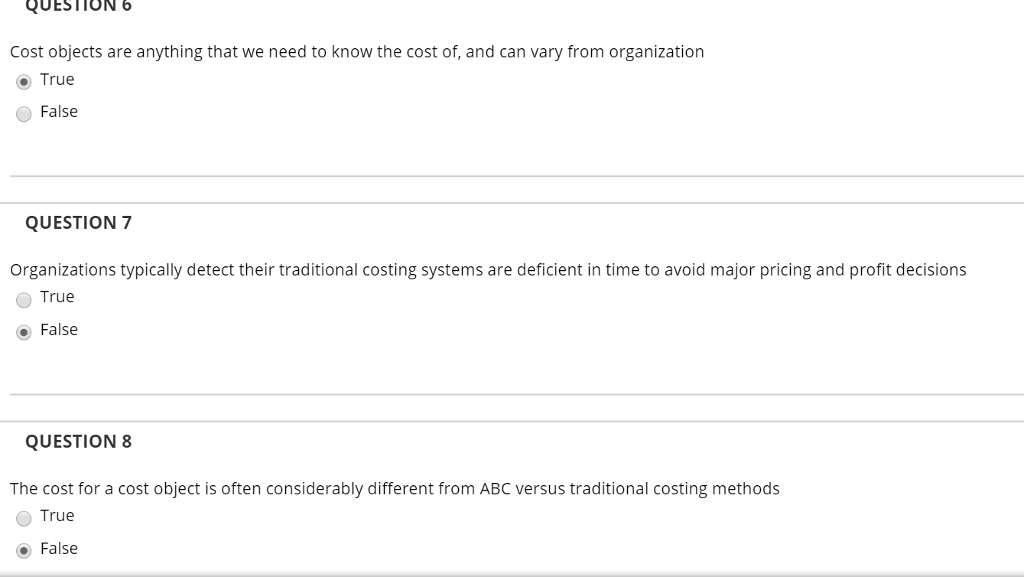Click the QUESTION 8 heading
Viewport: 1024px width, 577px height.
pos(80,440)
